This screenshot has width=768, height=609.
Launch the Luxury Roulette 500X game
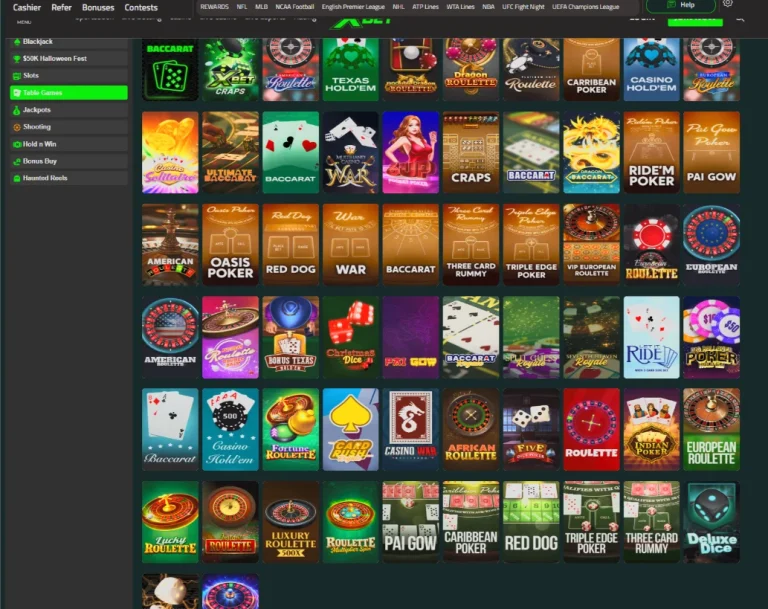tap(290, 522)
